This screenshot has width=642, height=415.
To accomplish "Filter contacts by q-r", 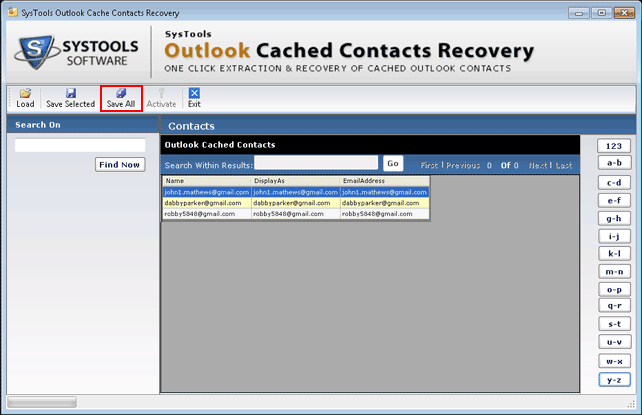I will coord(614,306).
